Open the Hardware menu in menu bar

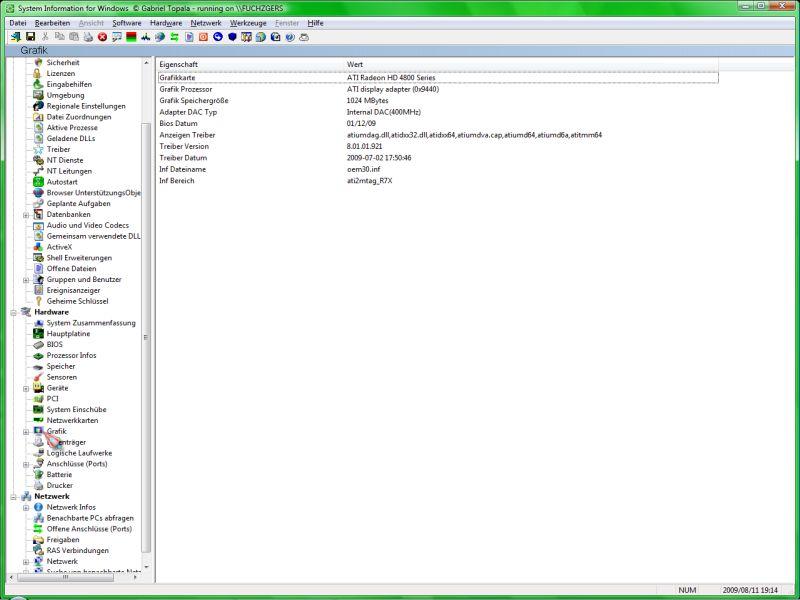[x=166, y=22]
